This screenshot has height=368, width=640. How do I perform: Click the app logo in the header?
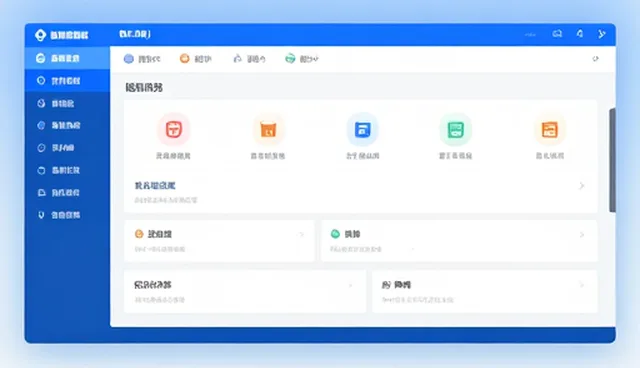point(40,35)
